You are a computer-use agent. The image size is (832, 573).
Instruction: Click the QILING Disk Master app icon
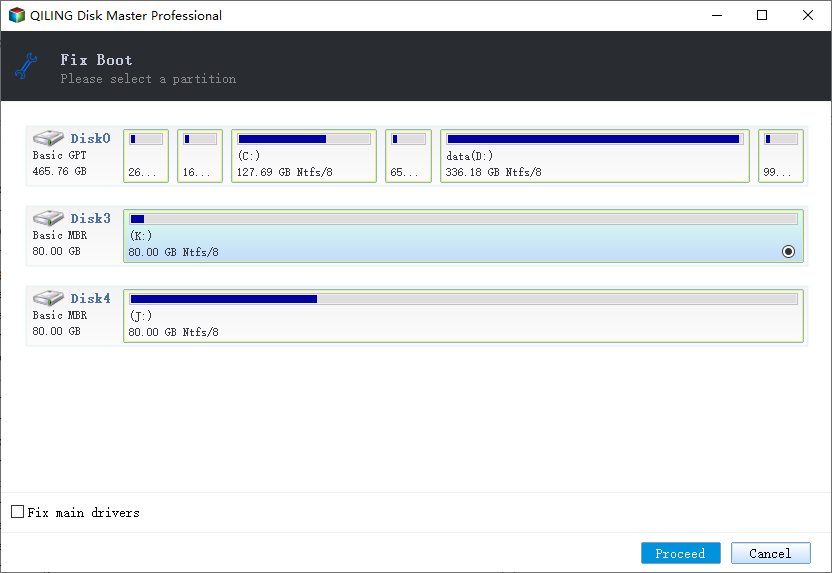17,15
